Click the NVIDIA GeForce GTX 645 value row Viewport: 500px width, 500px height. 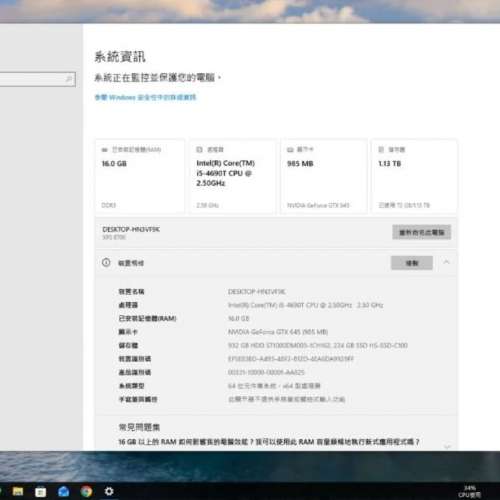278,332
